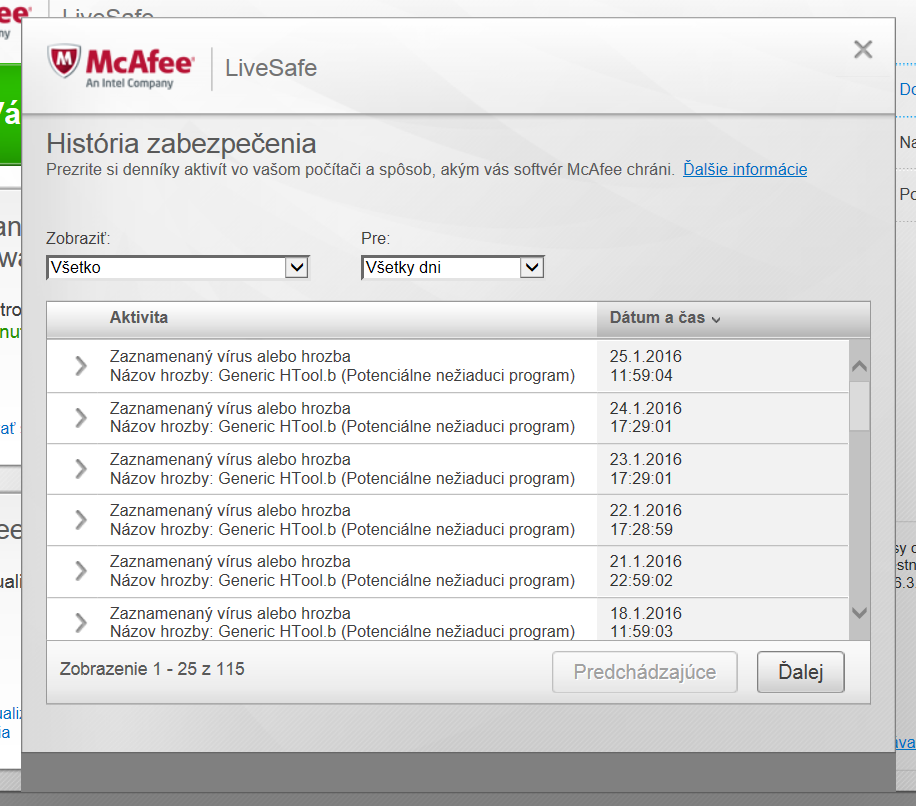
Task: Select date cell 18.1.2016 11:59:03
Action: (722, 620)
